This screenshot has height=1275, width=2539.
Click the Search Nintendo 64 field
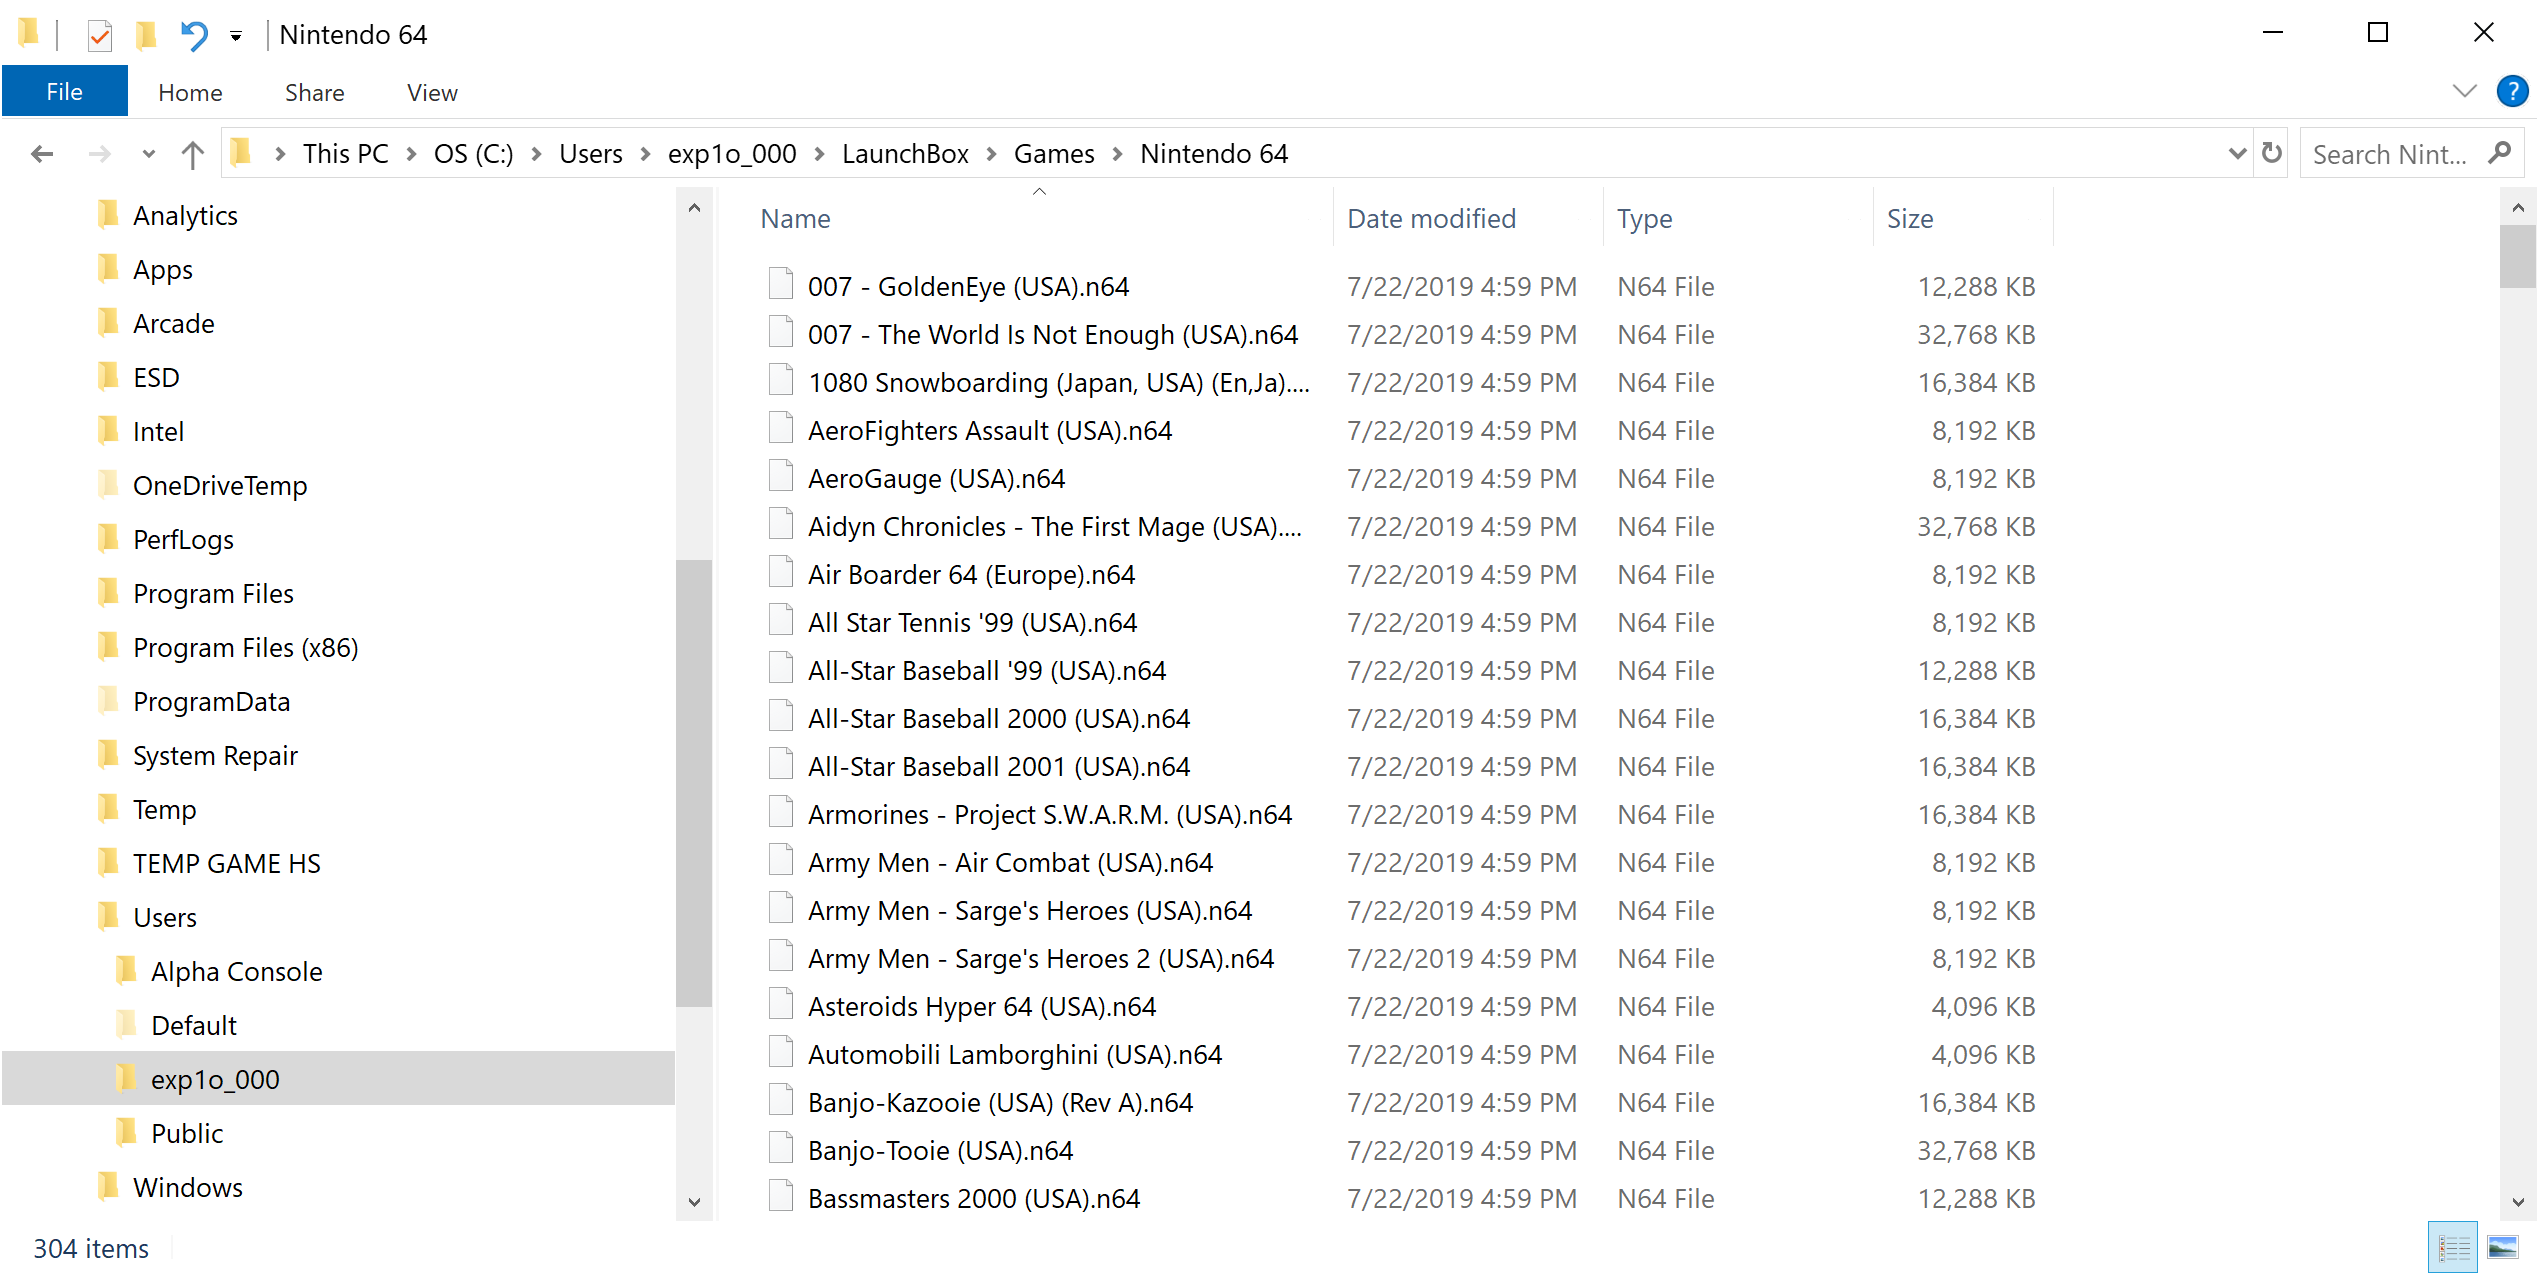click(2412, 154)
